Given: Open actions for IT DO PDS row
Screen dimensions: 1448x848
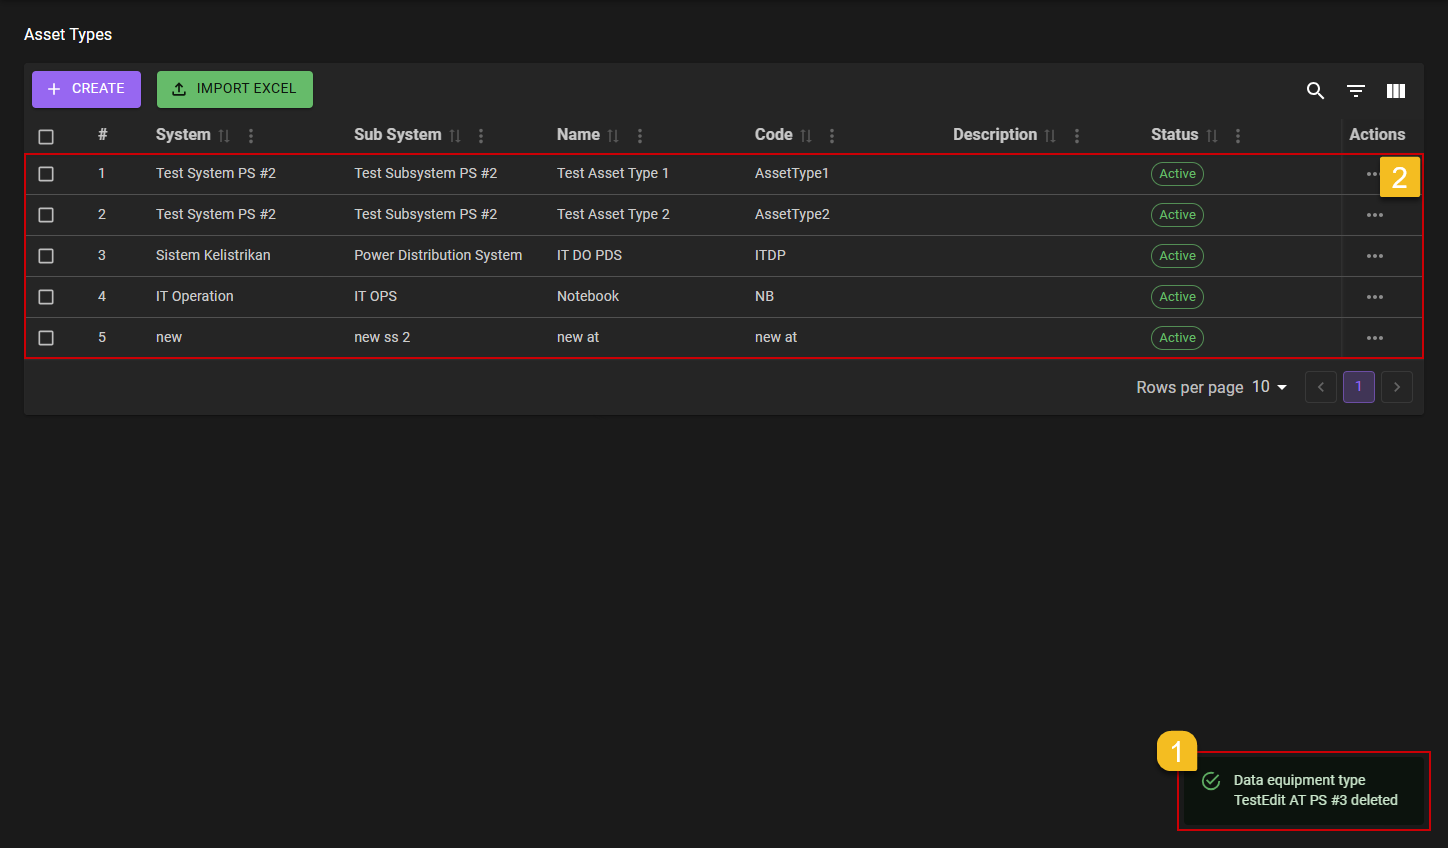Looking at the screenshot, I should tap(1374, 256).
